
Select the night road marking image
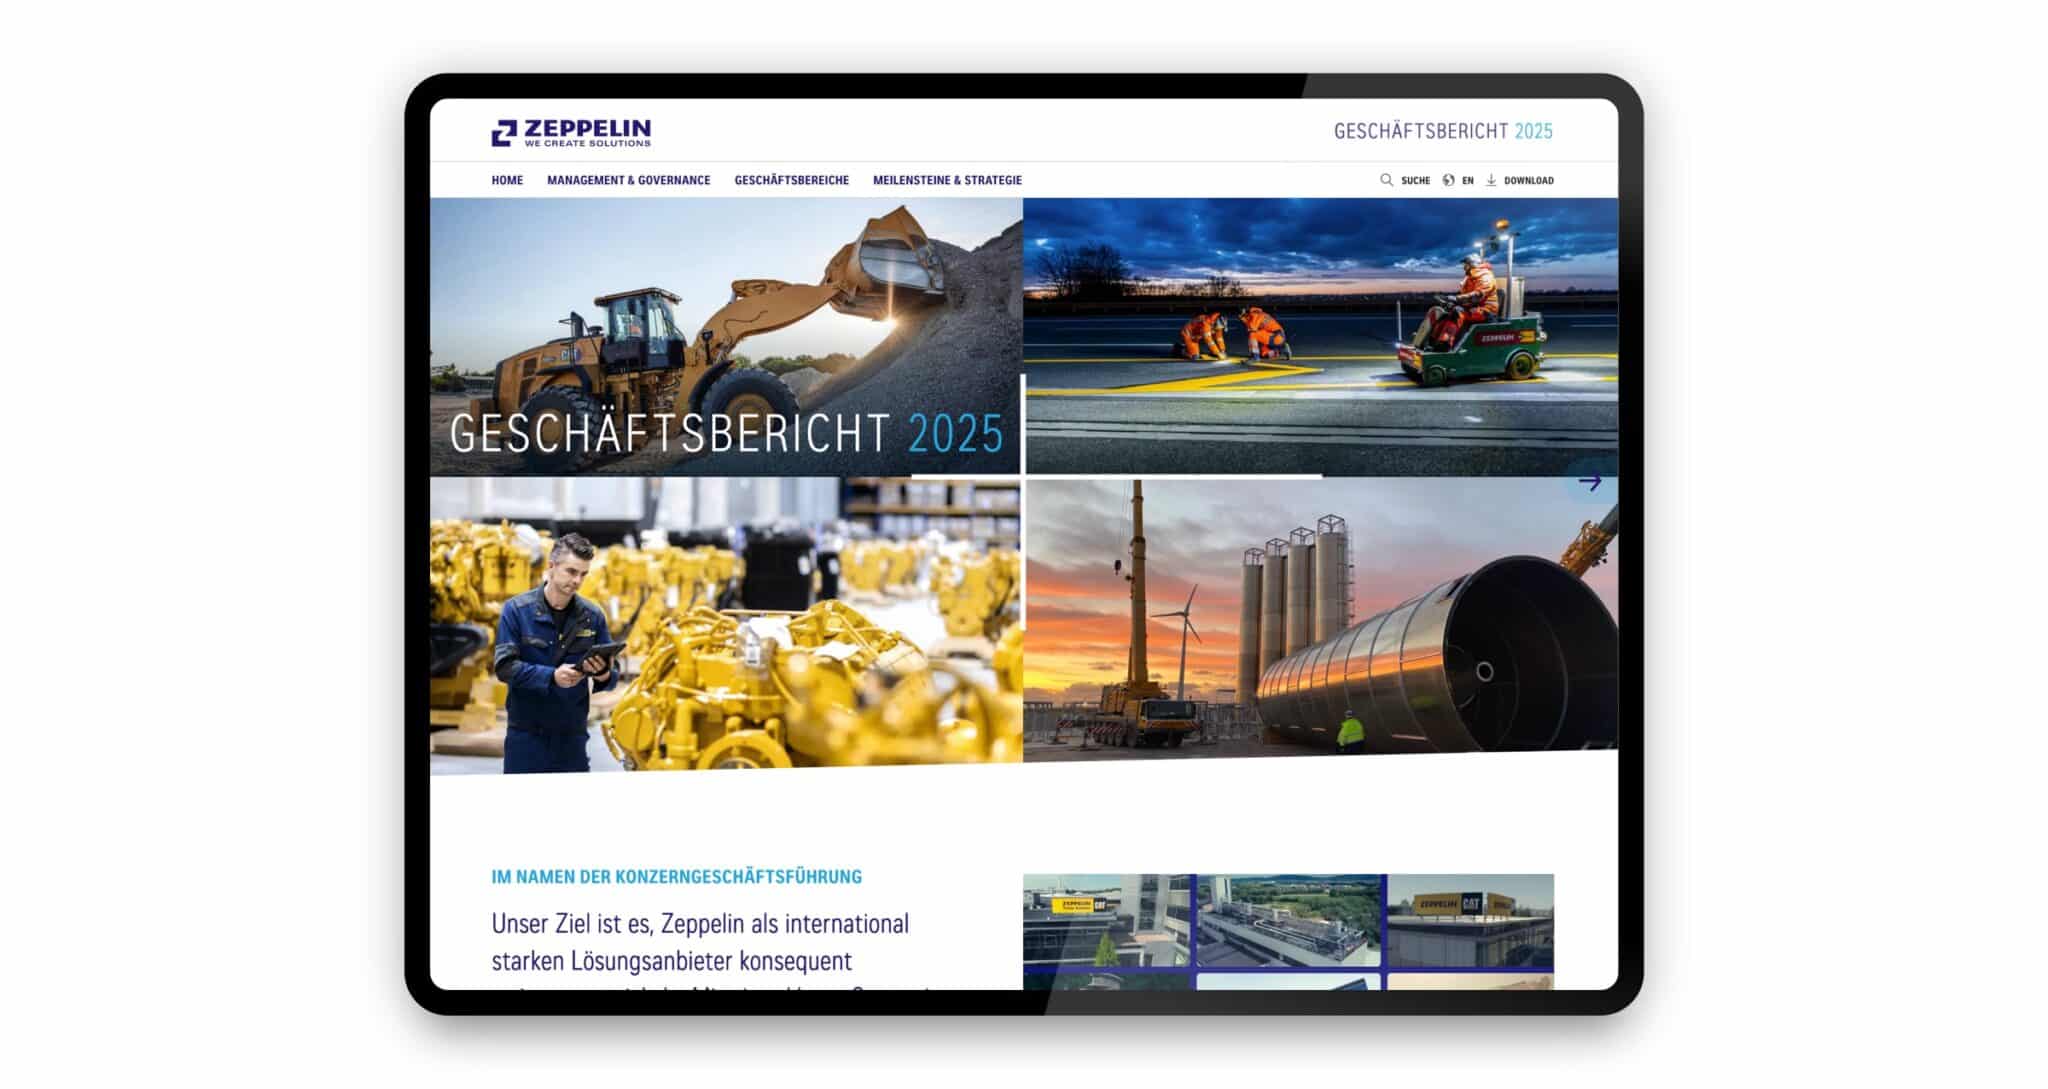[1320, 336]
